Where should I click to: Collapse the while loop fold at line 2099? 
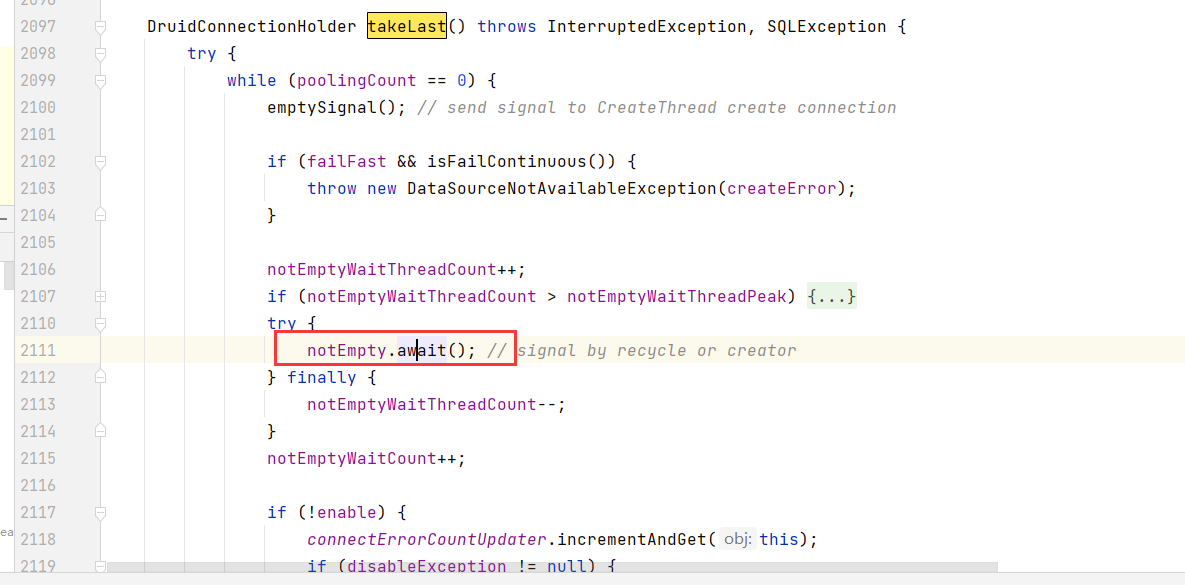point(101,81)
